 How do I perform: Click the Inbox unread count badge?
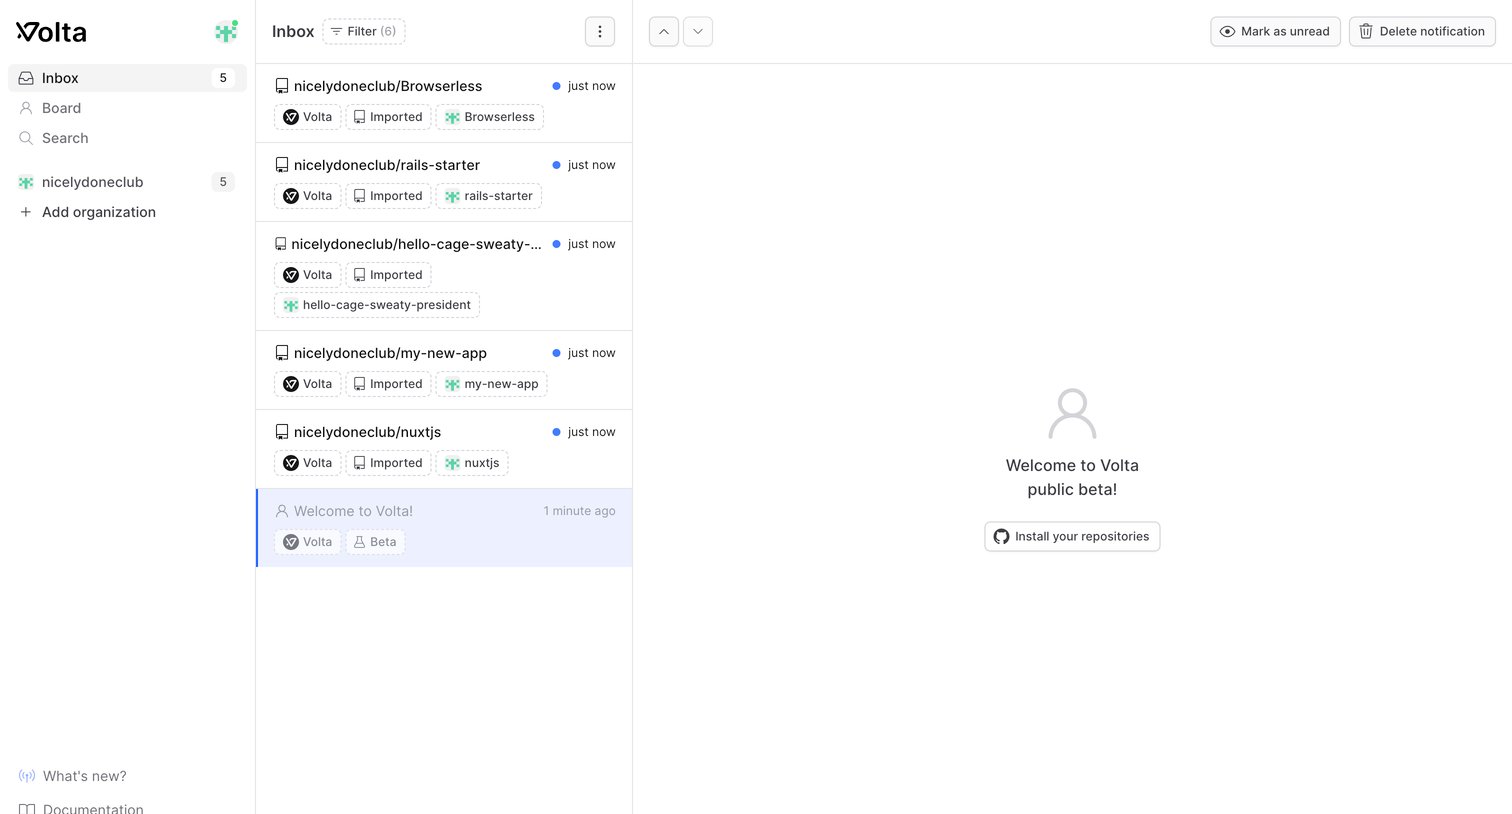pyautogui.click(x=223, y=78)
